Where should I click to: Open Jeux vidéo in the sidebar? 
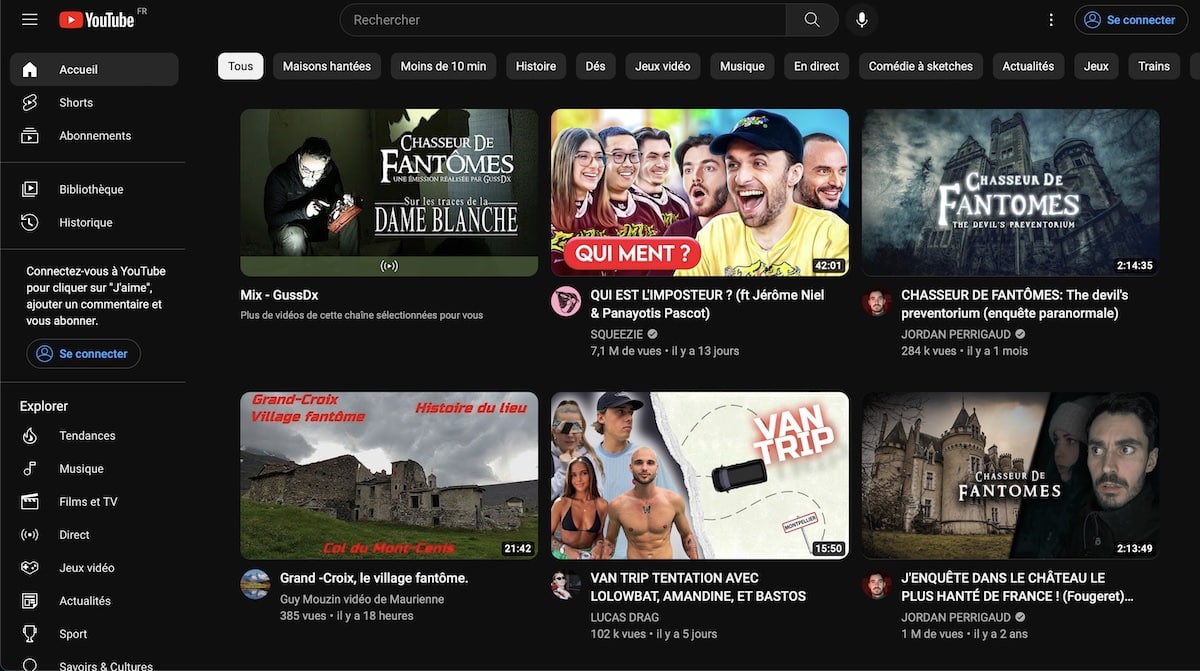94,567
